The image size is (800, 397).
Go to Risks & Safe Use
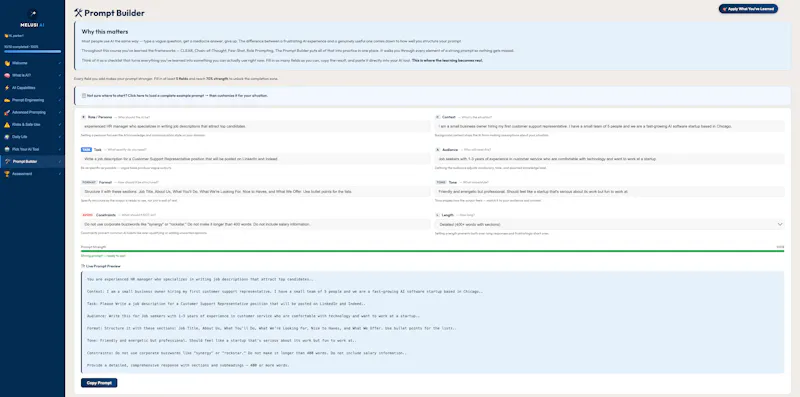(x=32, y=125)
